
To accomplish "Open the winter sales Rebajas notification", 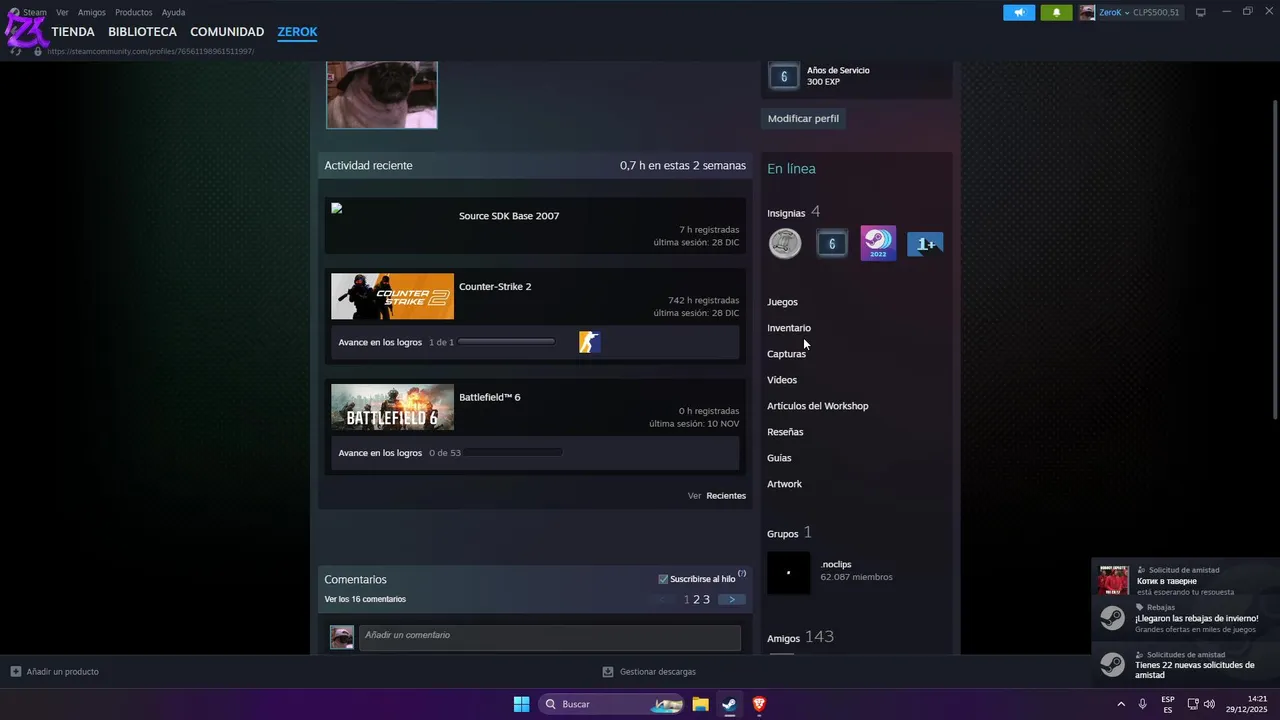I will pyautogui.click(x=1186, y=618).
